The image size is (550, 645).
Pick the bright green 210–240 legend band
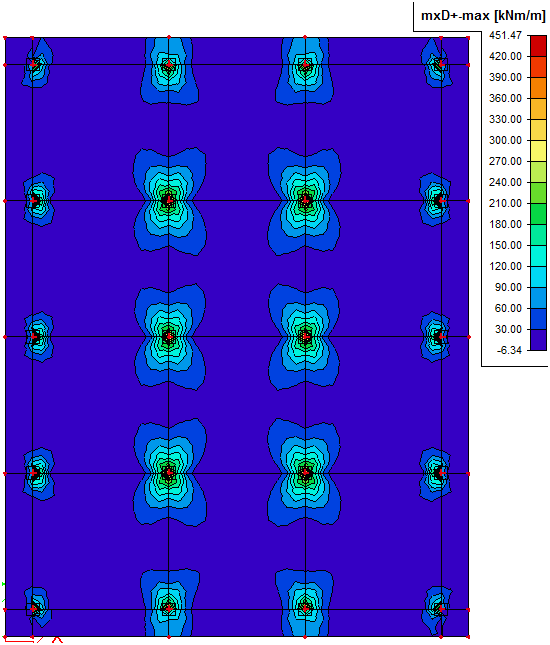(x=538, y=193)
